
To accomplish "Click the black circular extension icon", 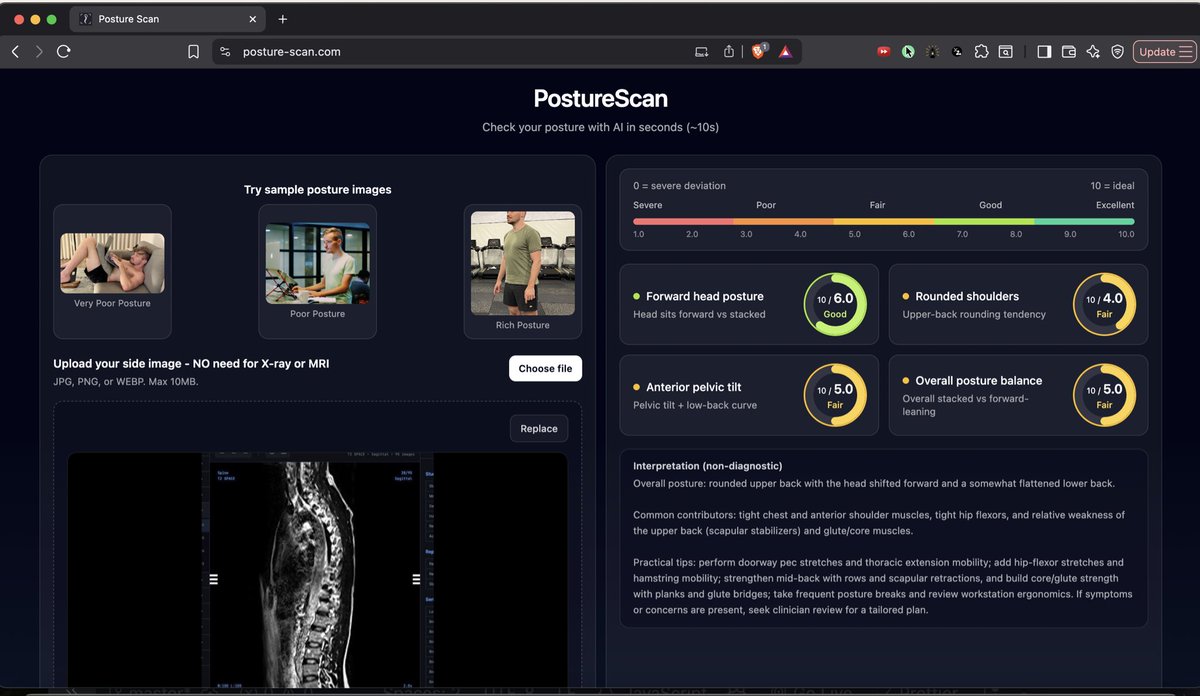I will point(957,52).
